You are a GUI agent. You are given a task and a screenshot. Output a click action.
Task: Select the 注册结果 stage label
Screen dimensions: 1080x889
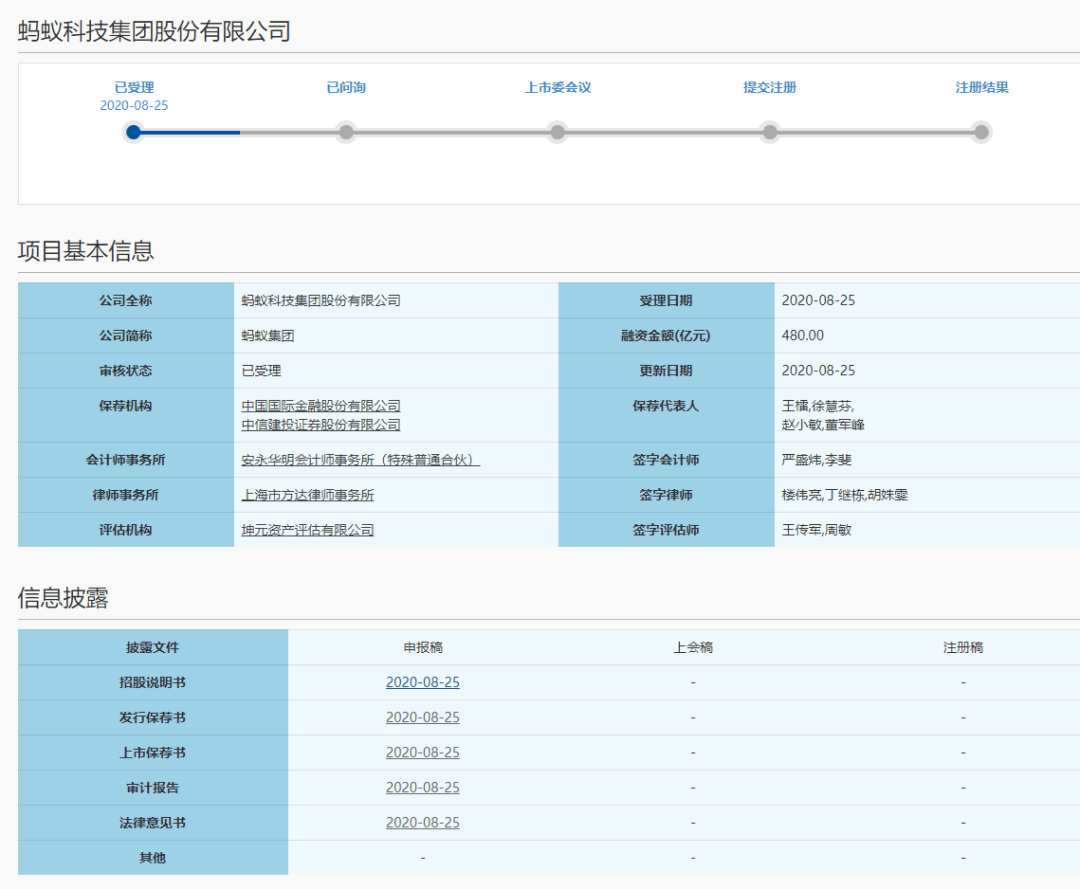981,87
